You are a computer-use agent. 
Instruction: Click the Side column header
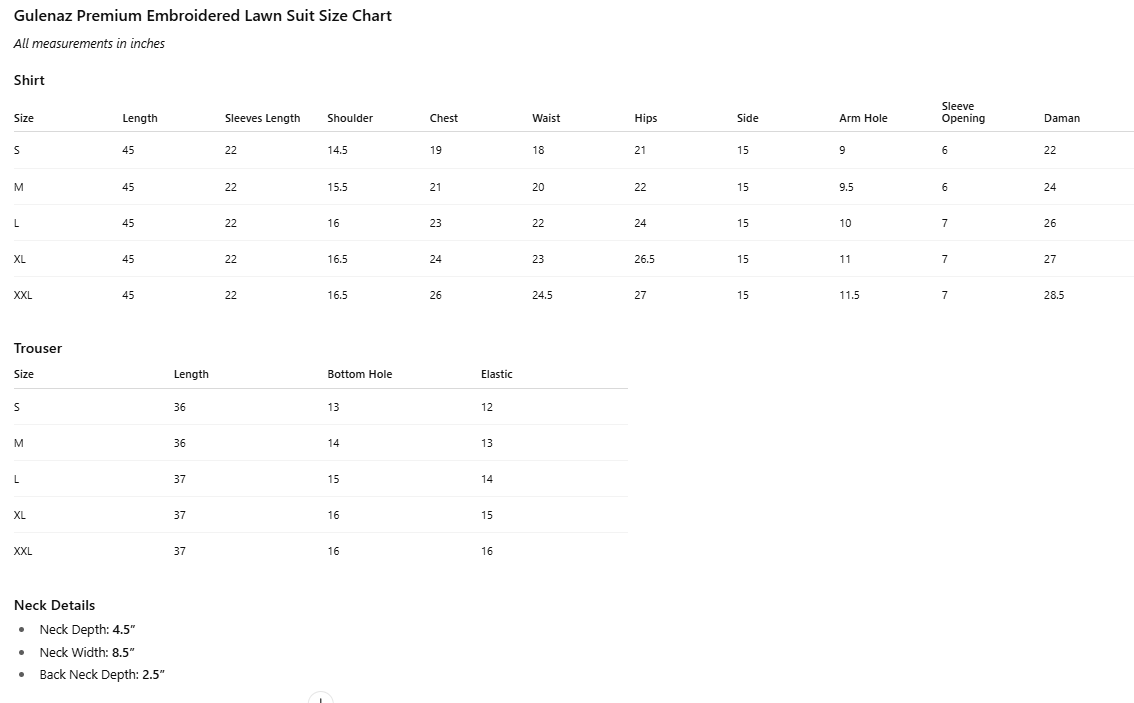point(748,118)
